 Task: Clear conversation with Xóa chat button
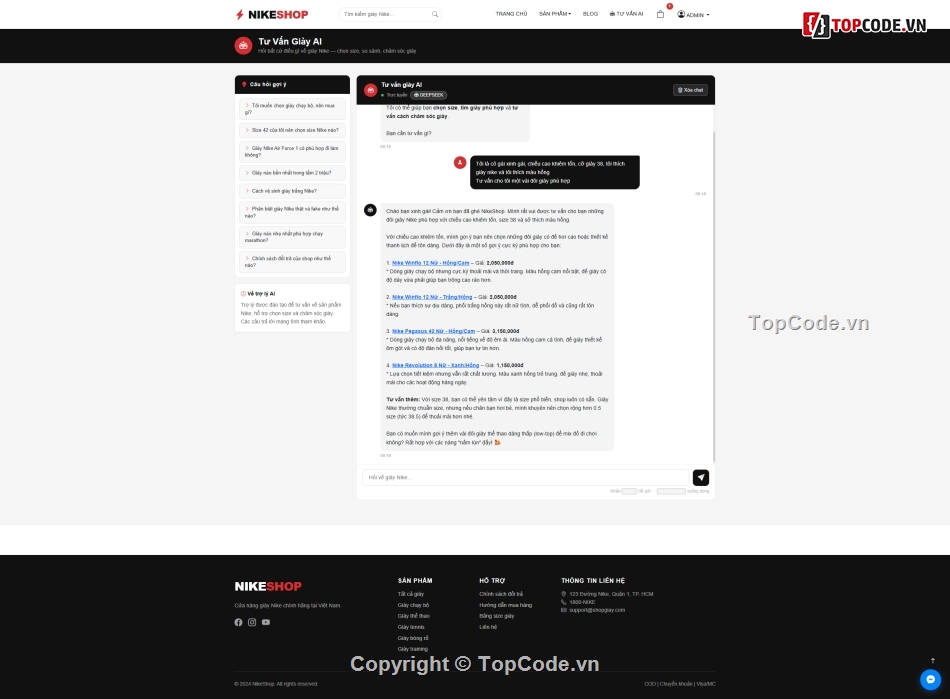pos(690,90)
